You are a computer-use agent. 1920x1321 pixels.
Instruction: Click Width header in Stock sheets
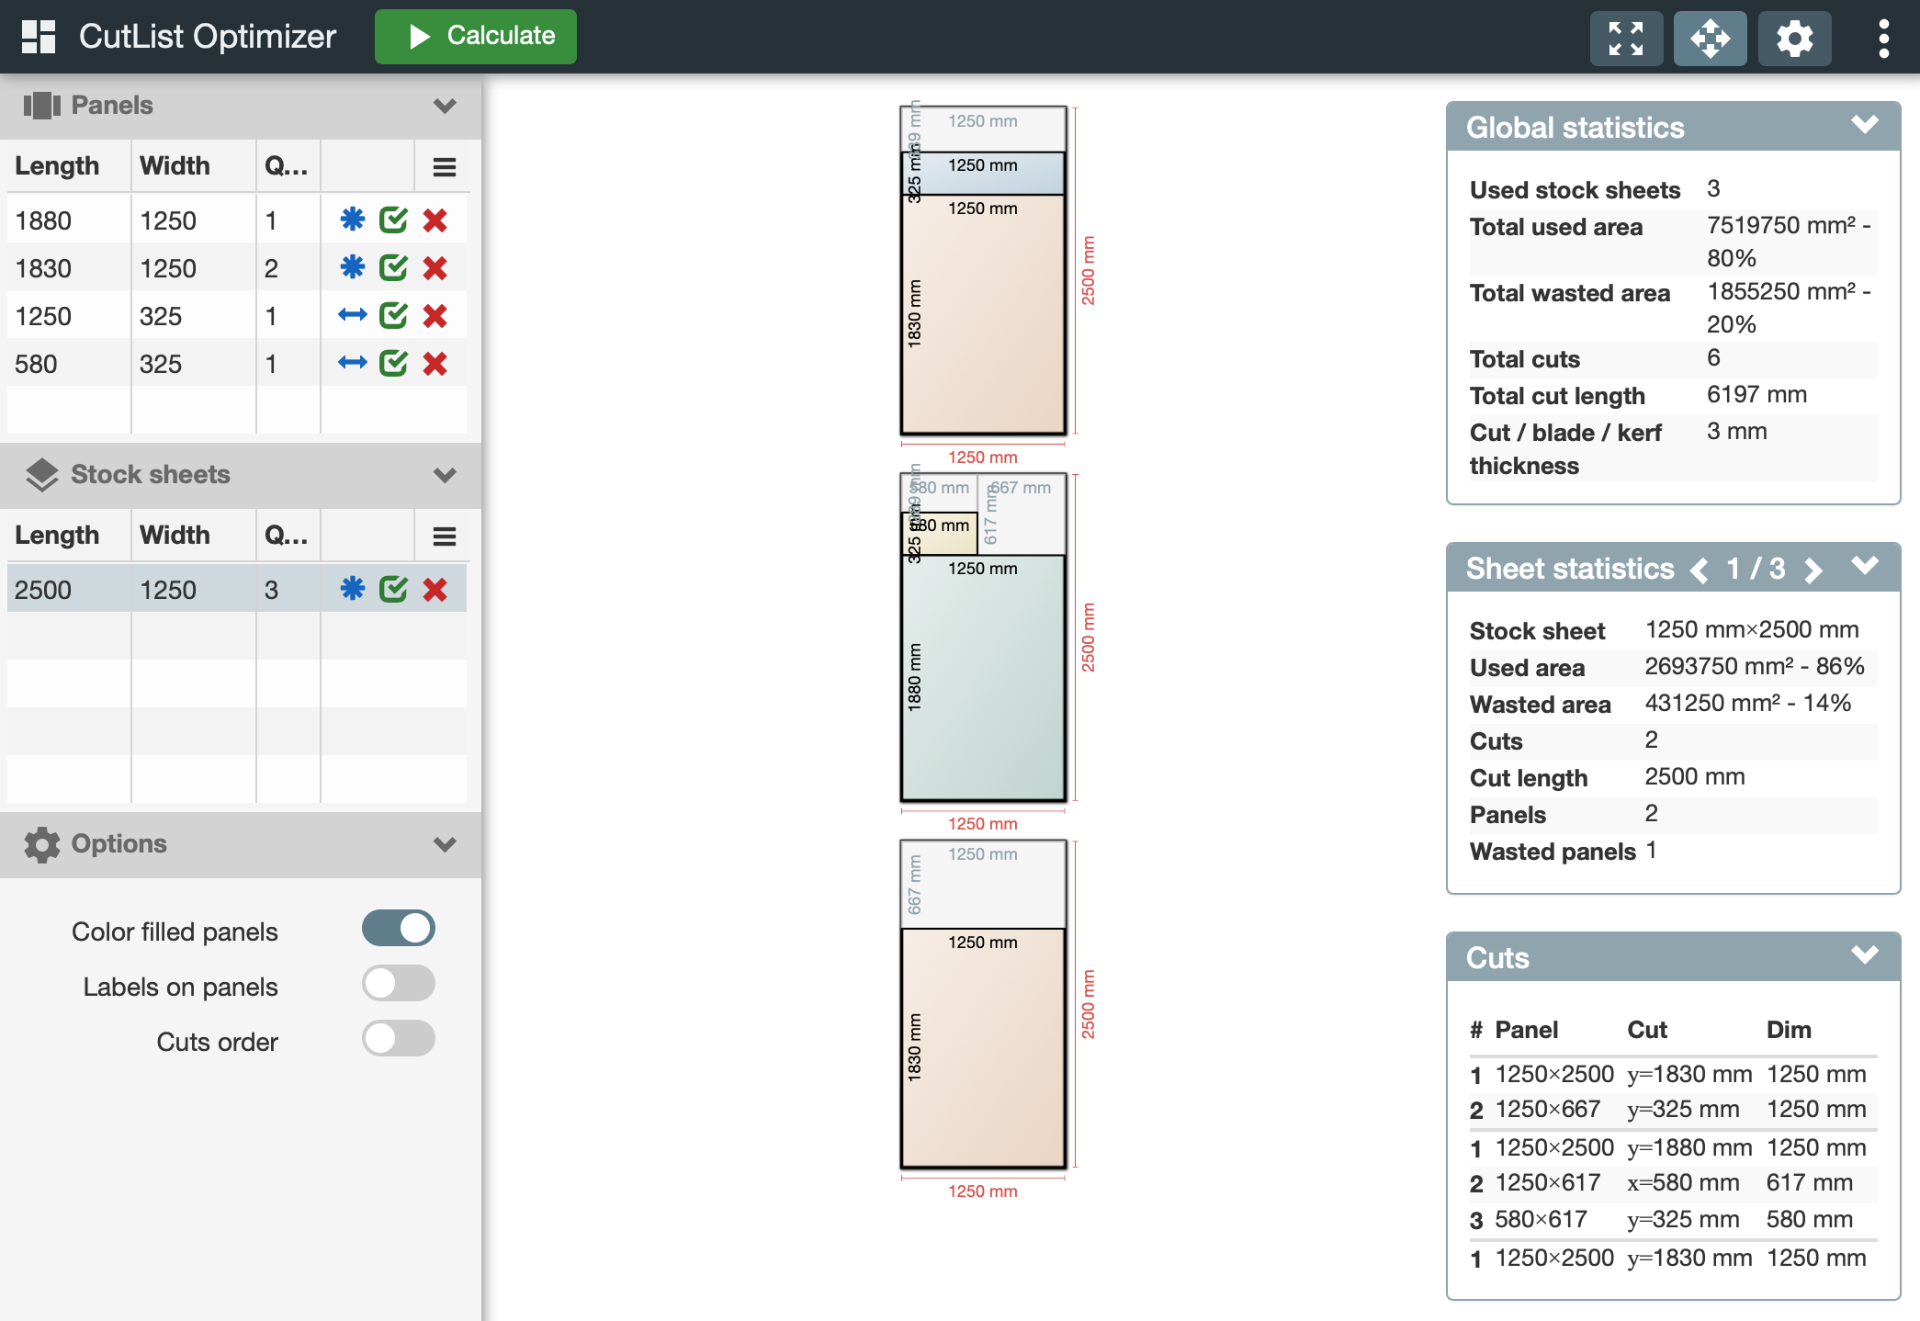click(x=175, y=535)
